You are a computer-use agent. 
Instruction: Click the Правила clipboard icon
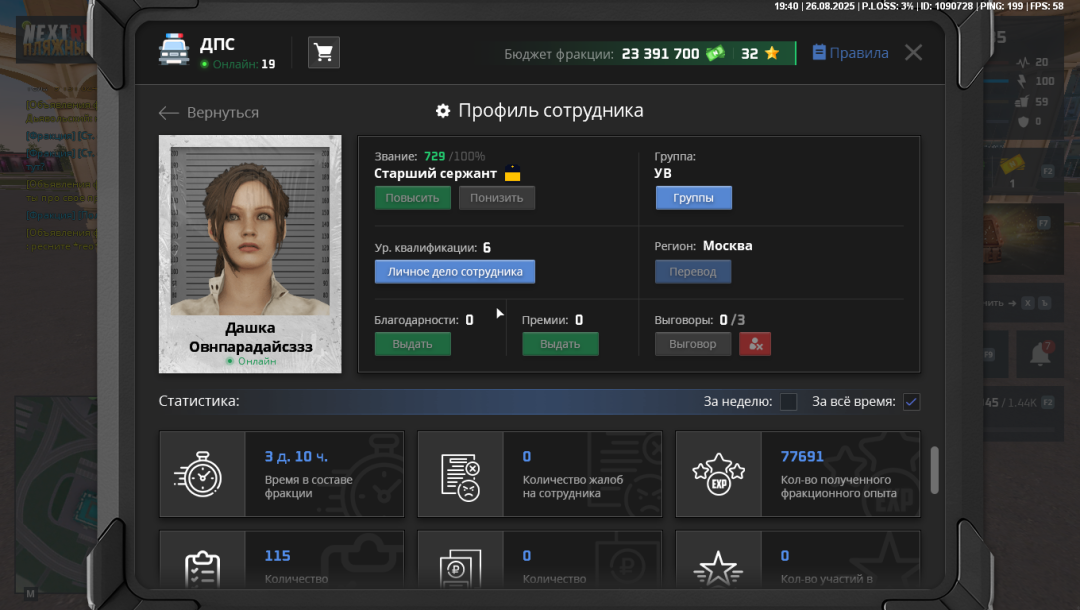coord(818,52)
